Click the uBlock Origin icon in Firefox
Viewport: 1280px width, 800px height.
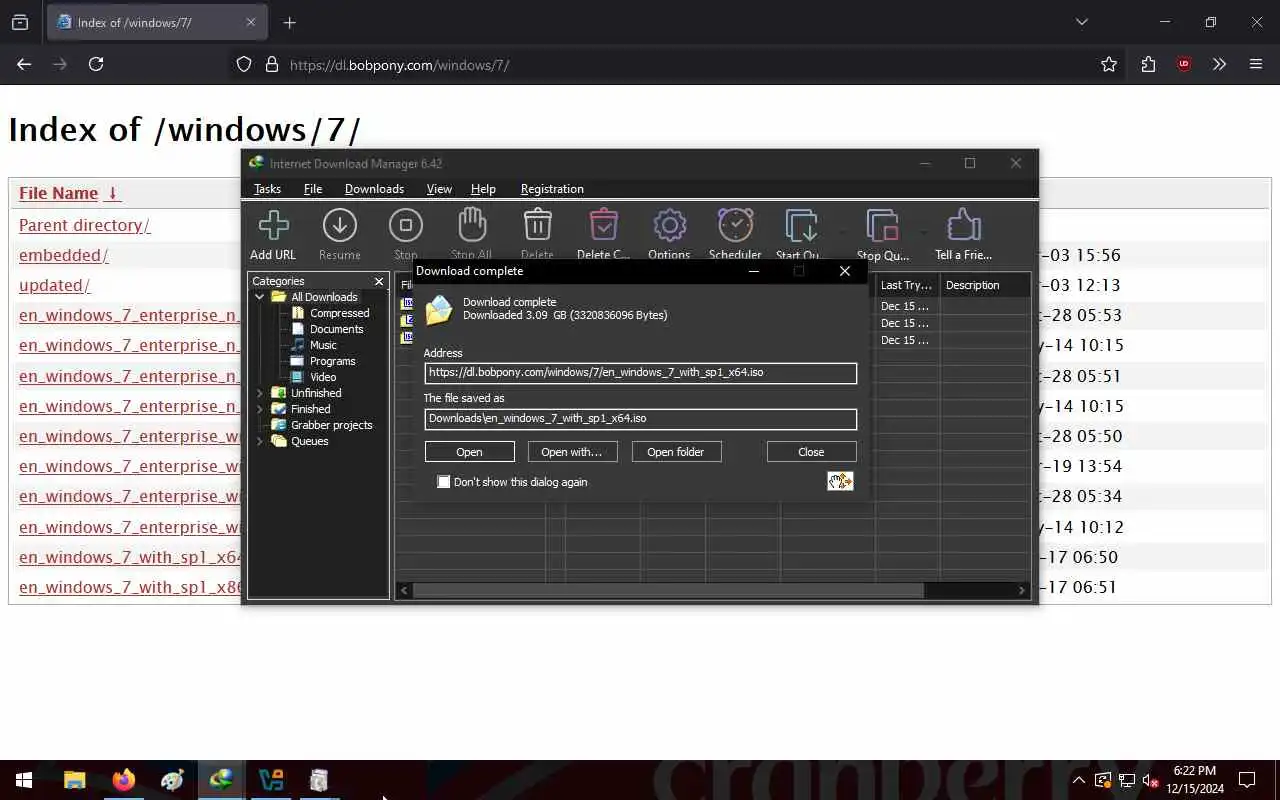1184,64
